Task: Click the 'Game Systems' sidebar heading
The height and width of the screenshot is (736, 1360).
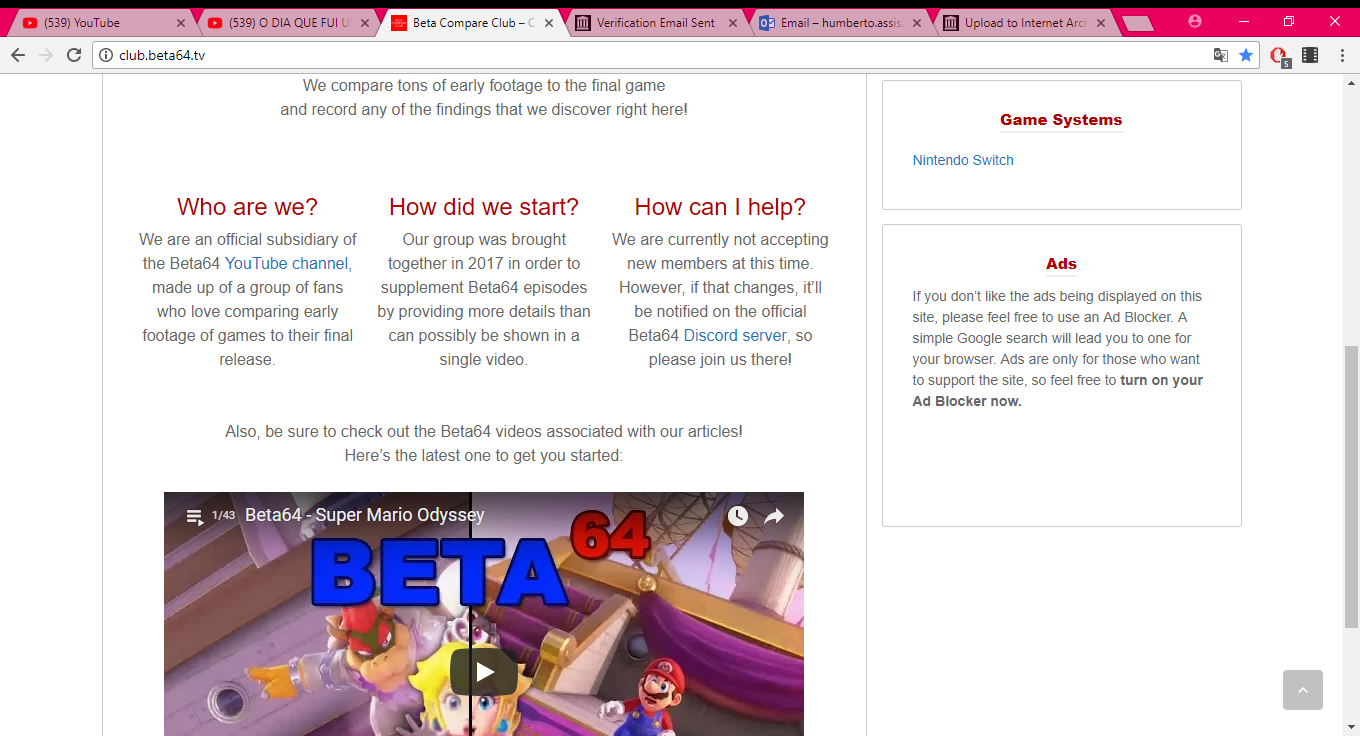Action: (x=1061, y=120)
